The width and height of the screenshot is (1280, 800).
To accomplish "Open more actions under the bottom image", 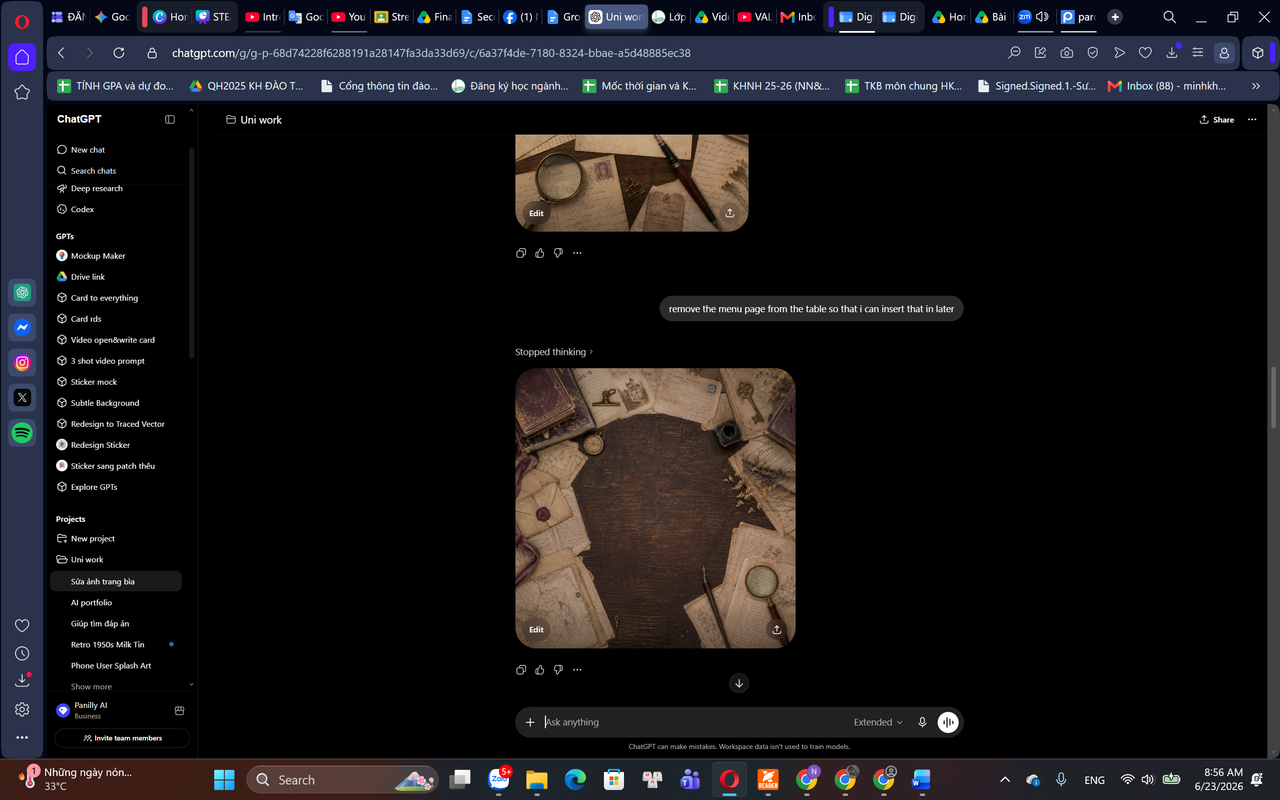I will coord(577,670).
